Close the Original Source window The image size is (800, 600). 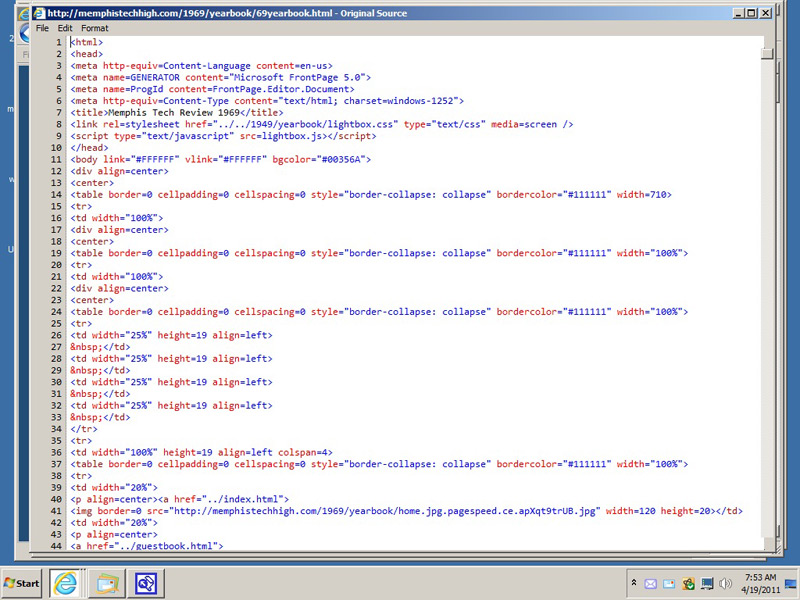(x=765, y=13)
